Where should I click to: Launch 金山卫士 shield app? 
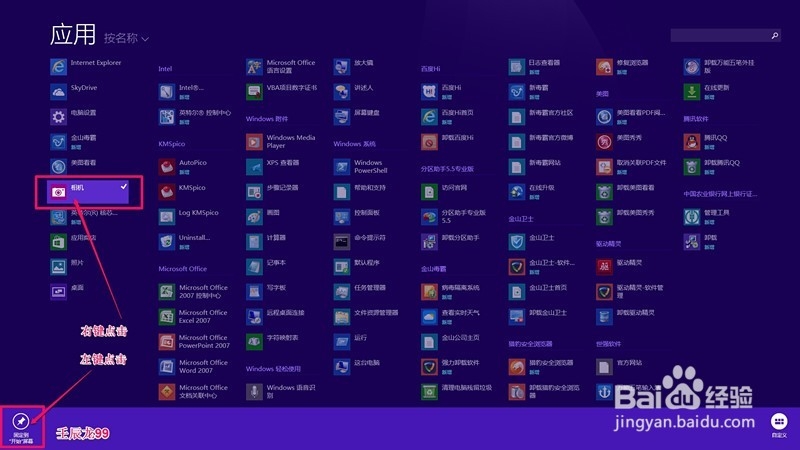click(532, 241)
